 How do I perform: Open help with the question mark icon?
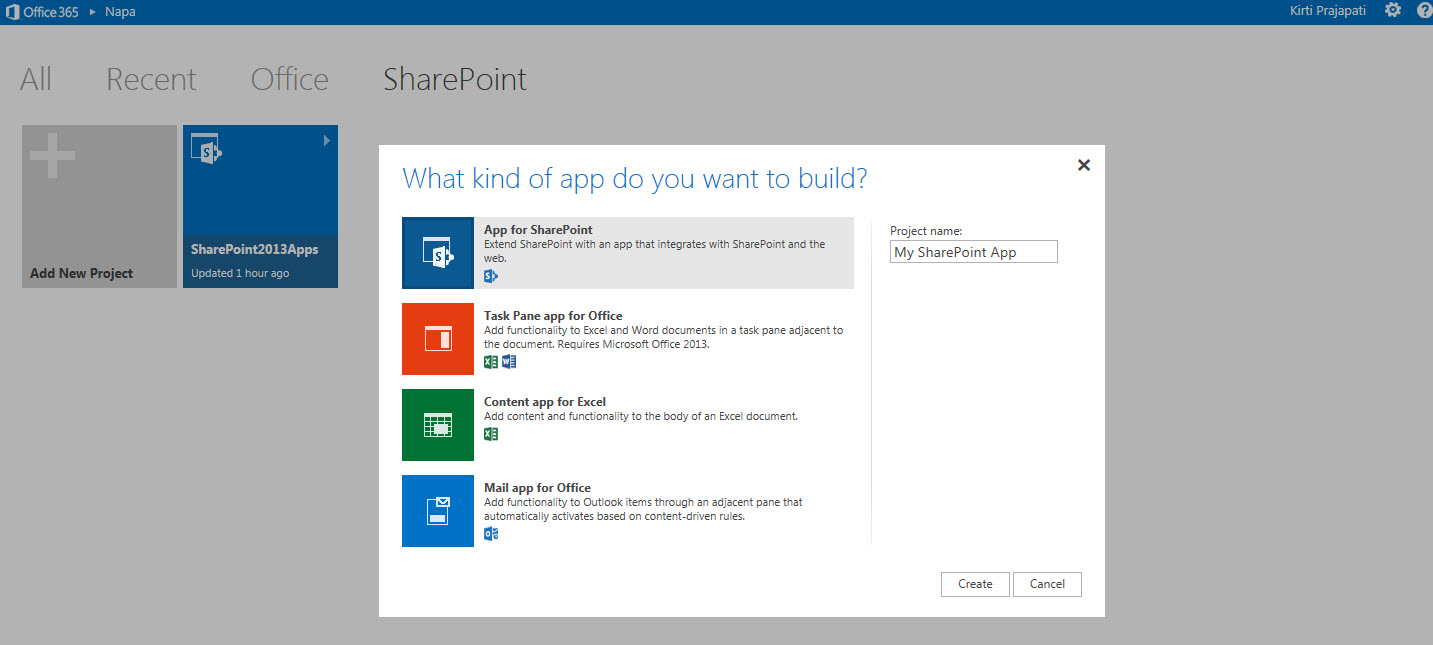tap(1424, 11)
